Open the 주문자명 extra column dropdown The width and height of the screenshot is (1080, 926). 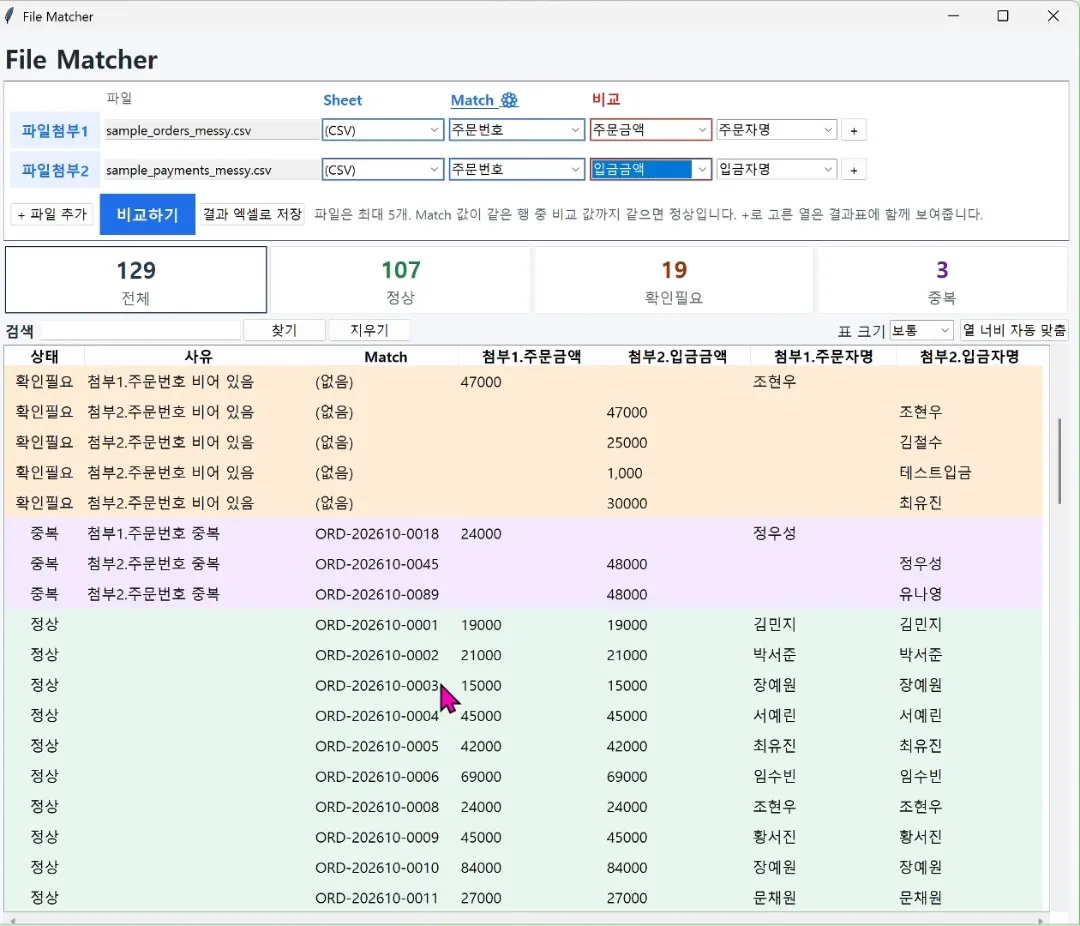tap(777, 130)
